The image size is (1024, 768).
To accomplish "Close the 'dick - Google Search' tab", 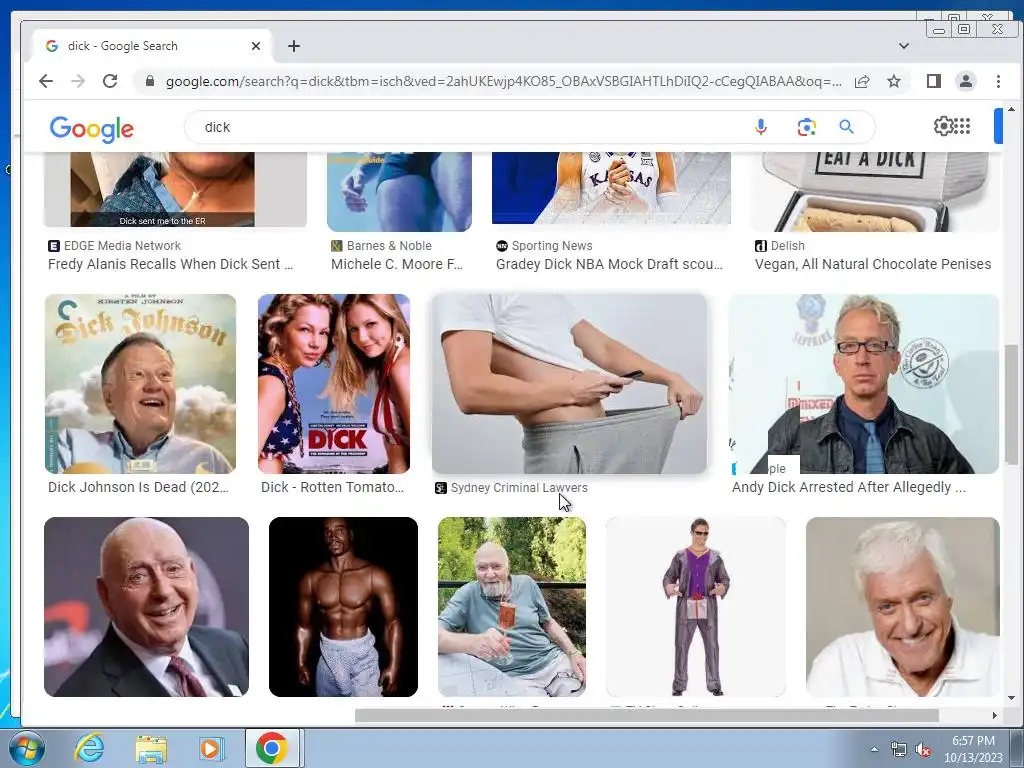I will 256,46.
